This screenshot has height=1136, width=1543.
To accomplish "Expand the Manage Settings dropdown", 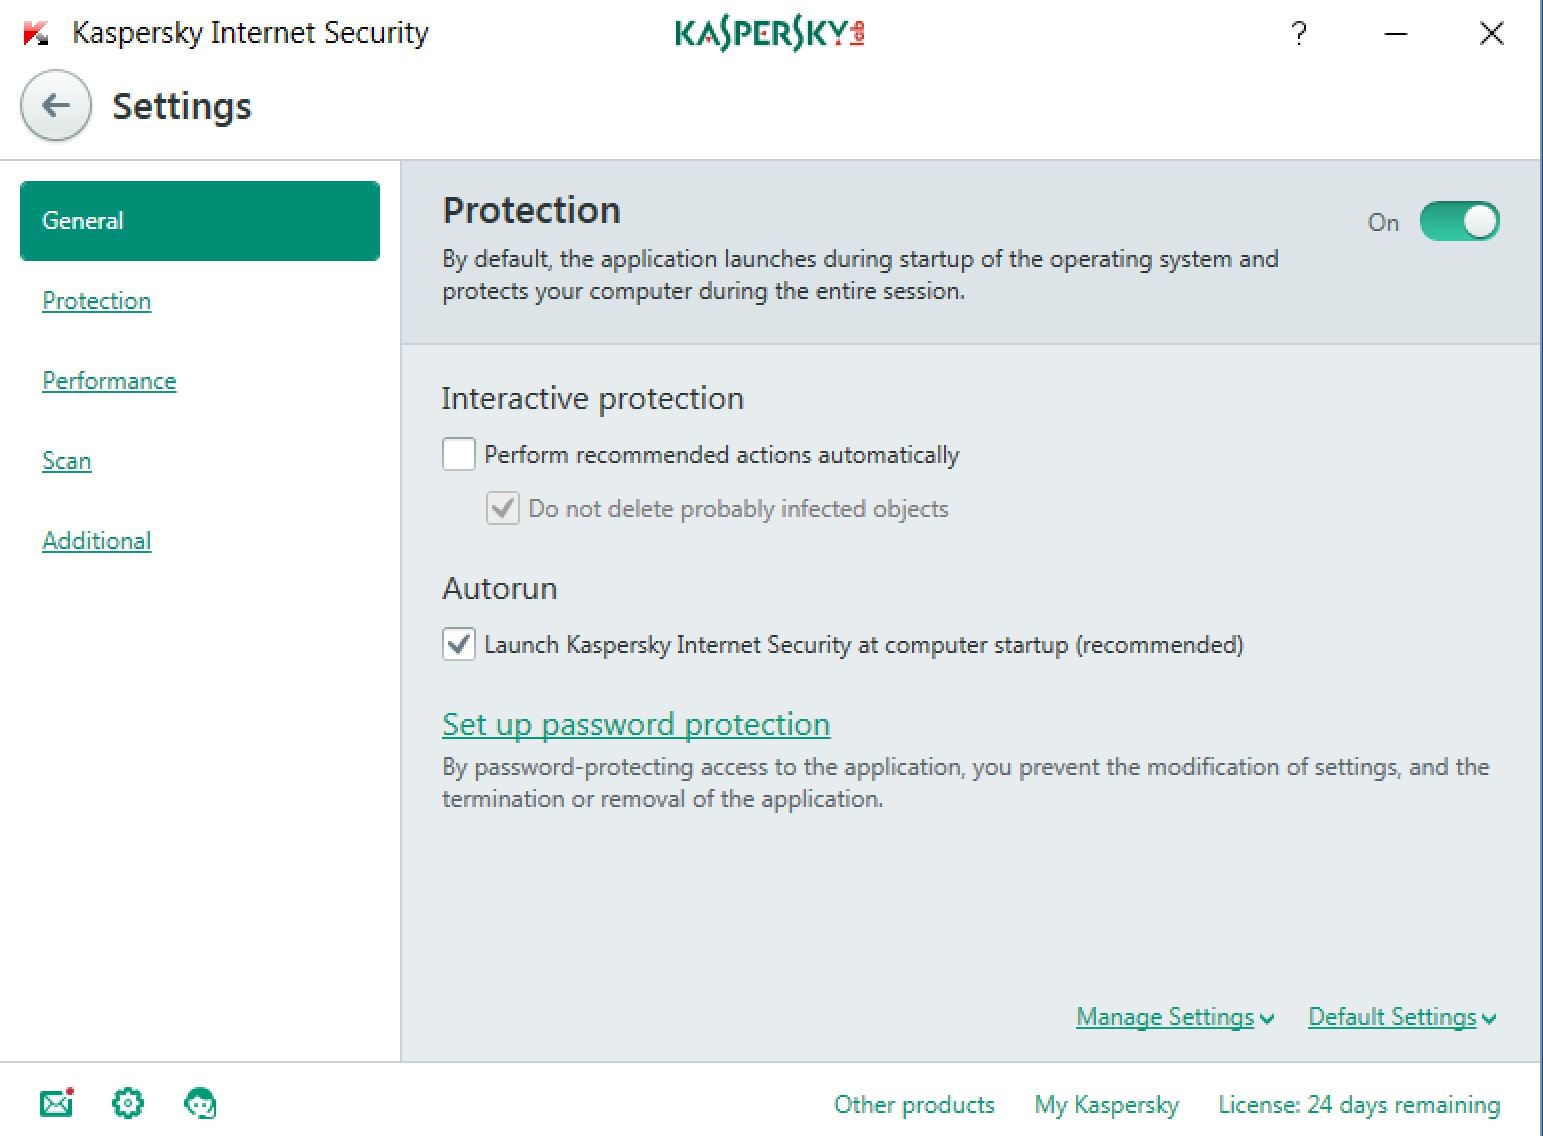I will (1174, 1017).
